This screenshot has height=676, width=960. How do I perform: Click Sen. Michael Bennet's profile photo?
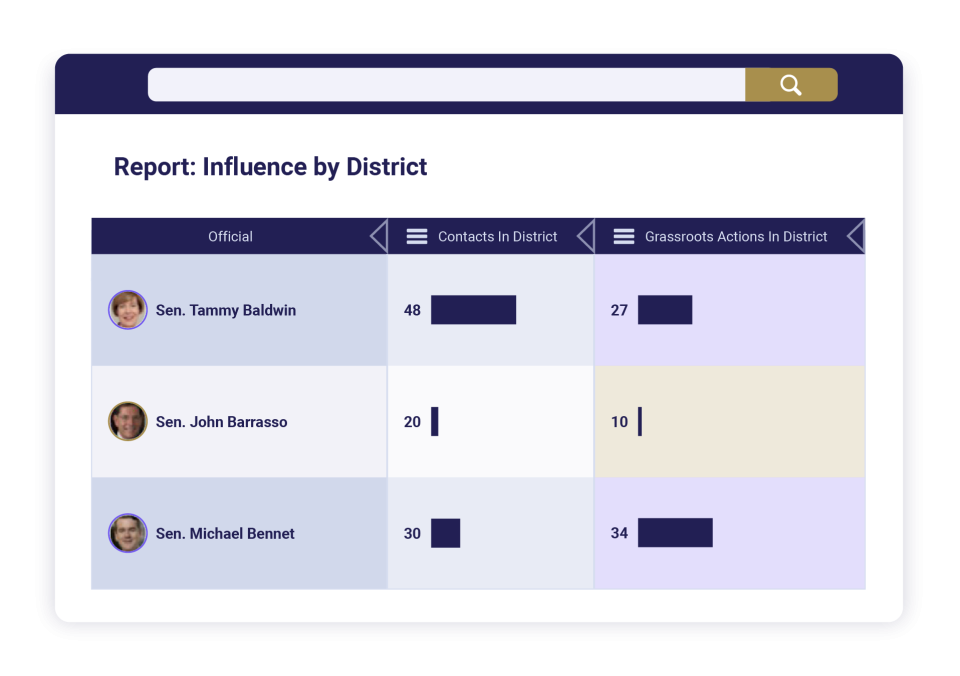tap(128, 533)
